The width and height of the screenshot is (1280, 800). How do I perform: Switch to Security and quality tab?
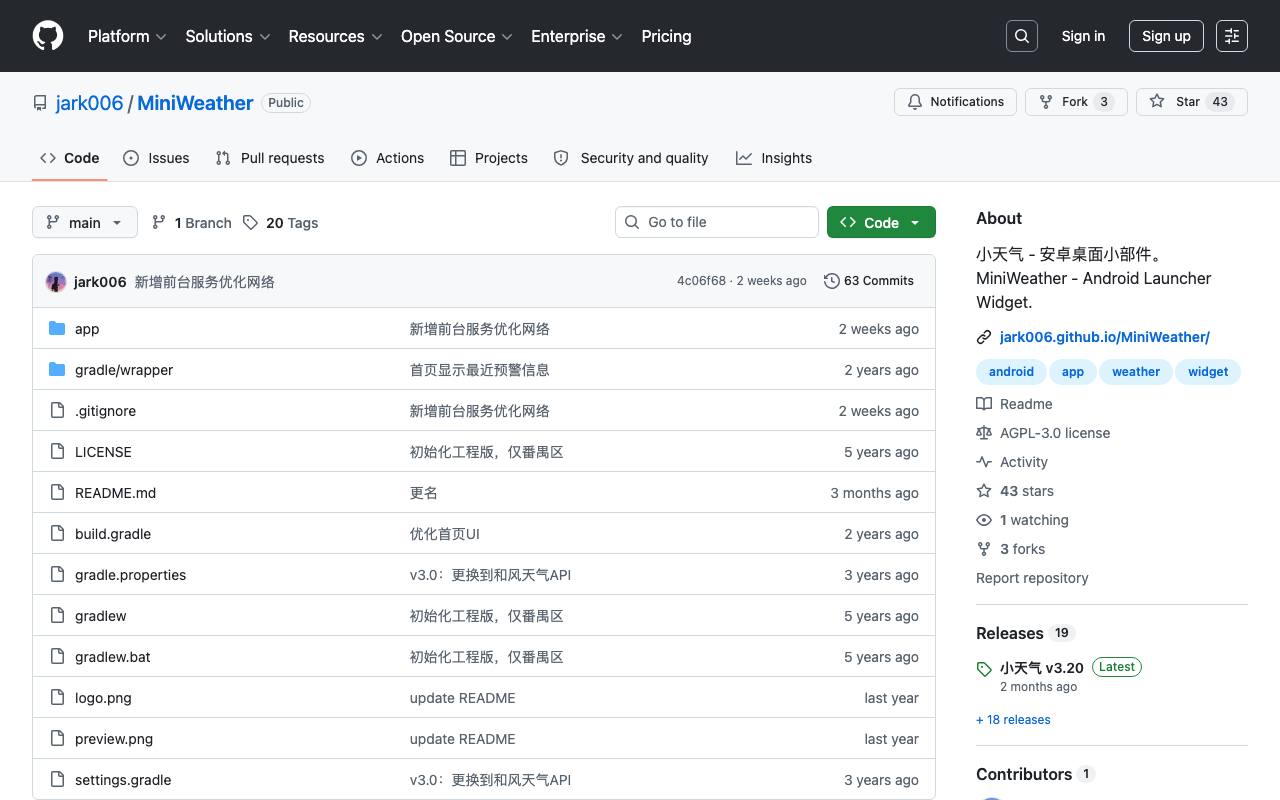click(x=631, y=158)
